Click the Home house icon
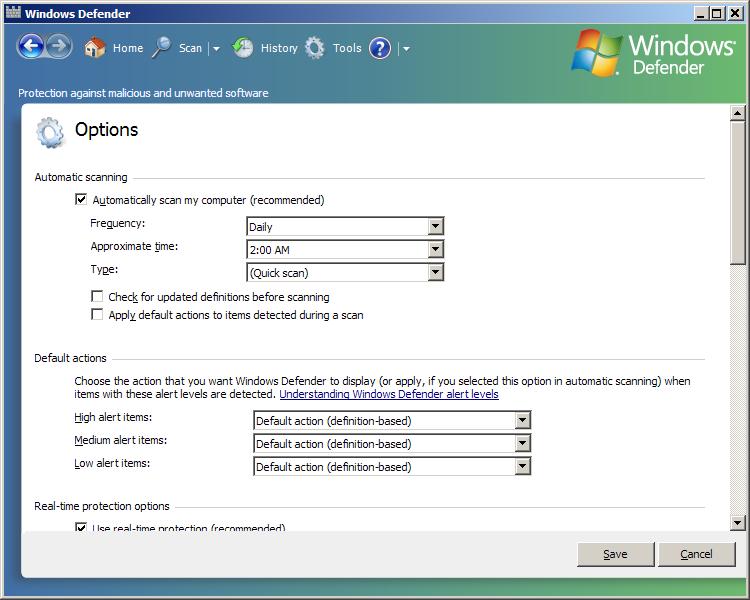750x600 pixels. [x=94, y=48]
